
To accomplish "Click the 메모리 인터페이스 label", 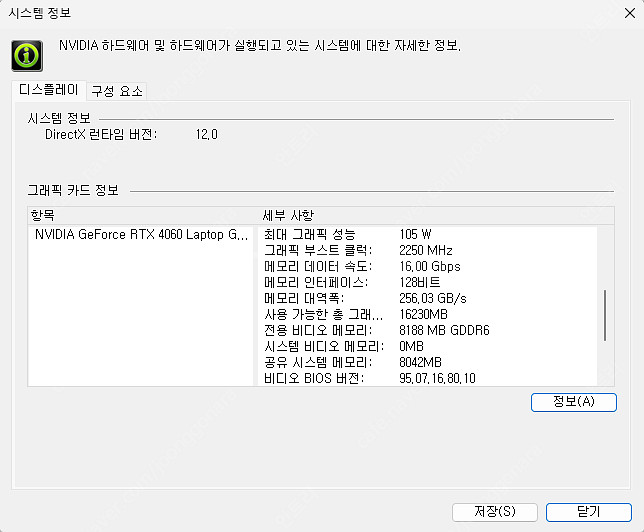I will pyautogui.click(x=316, y=283).
